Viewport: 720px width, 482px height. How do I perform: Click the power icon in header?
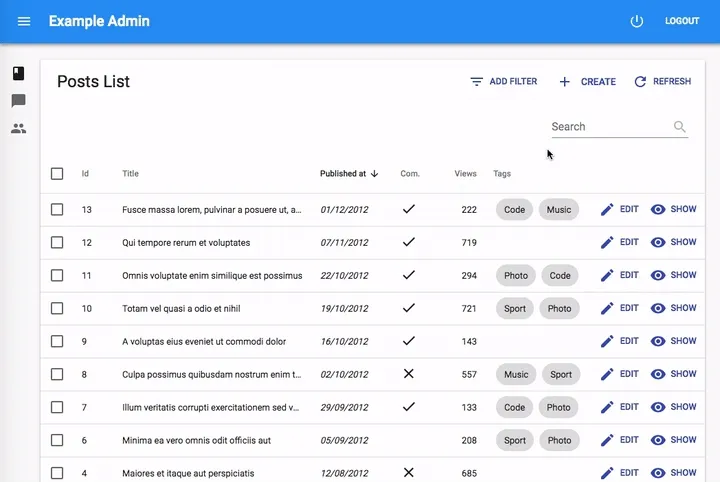(x=637, y=21)
